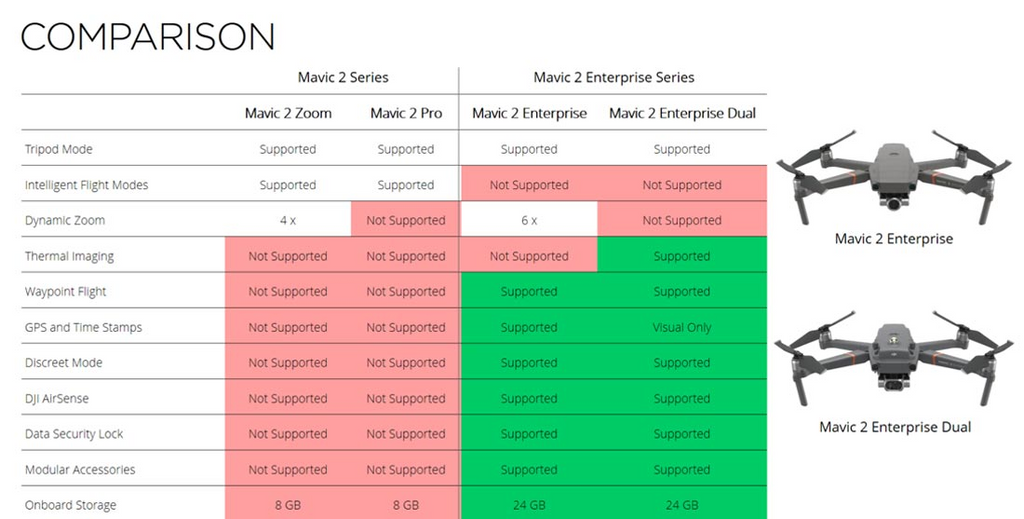Viewport: 1024px width, 519px height.
Task: Select the Waypoint Flight row label
Action: coord(66,292)
